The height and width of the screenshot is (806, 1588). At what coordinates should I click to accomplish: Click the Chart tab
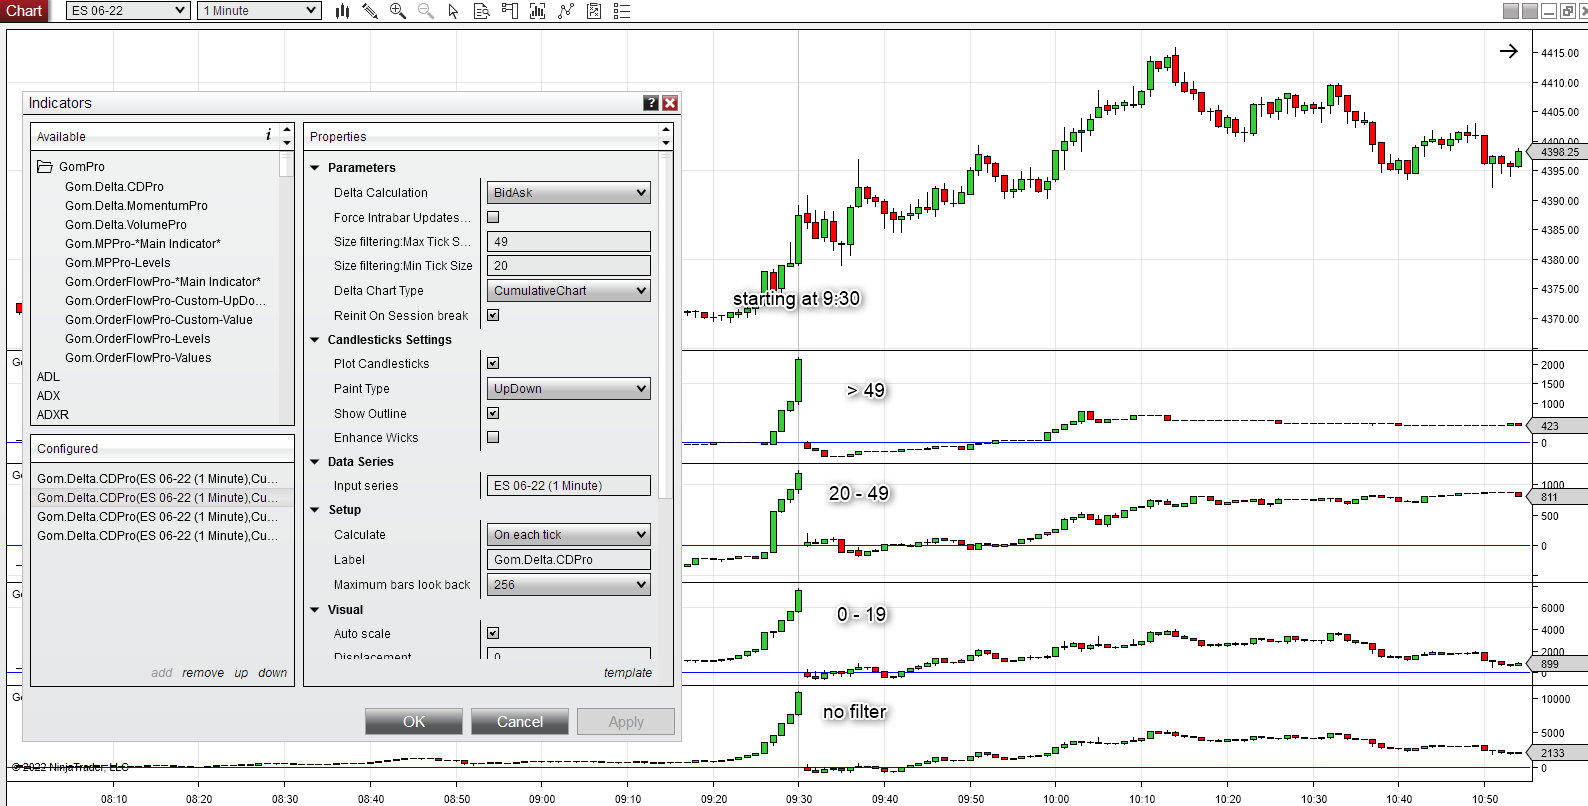[24, 11]
